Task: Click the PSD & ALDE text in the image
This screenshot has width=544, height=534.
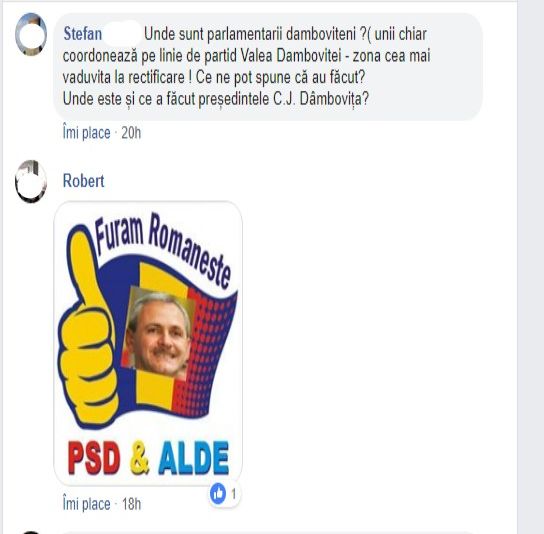Action: tap(148, 457)
